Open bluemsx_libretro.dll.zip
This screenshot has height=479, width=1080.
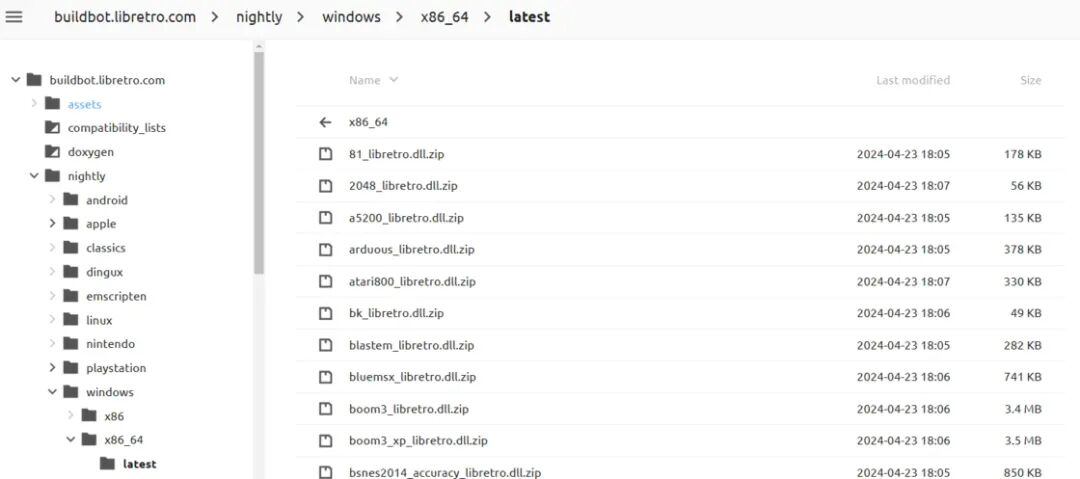pyautogui.click(x=413, y=377)
